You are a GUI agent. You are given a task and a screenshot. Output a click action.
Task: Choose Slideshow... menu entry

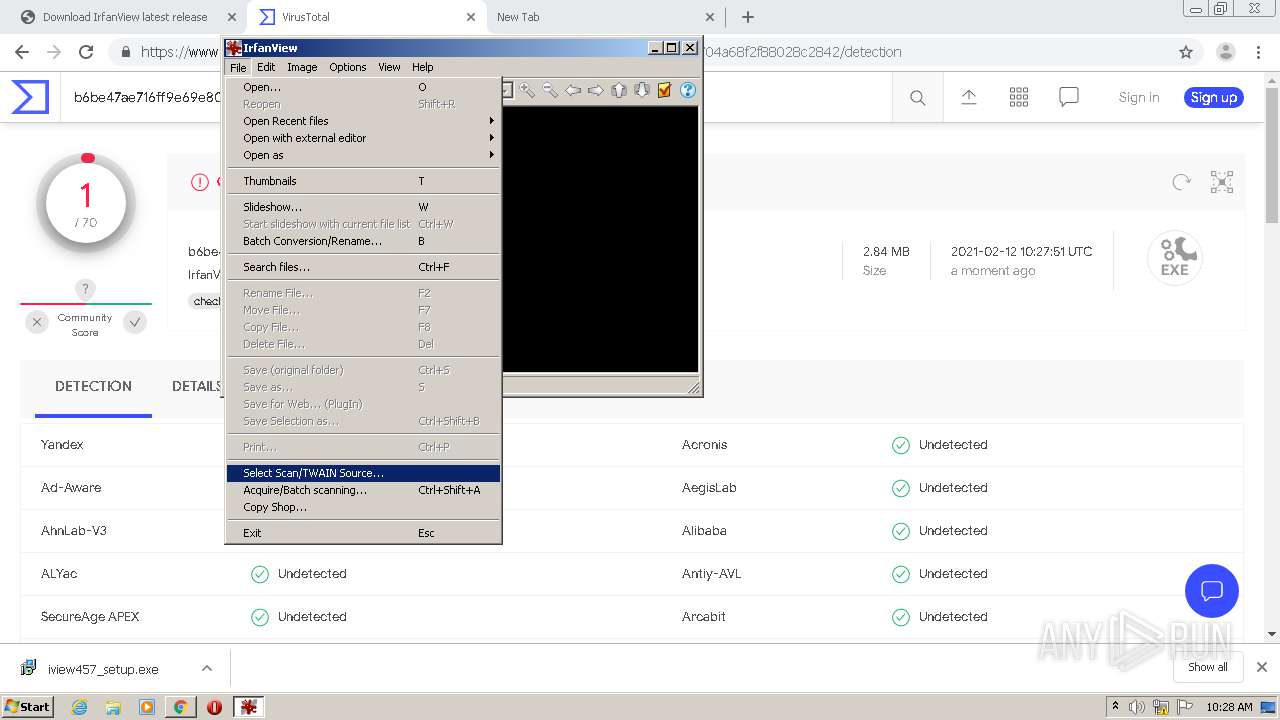click(x=363, y=207)
